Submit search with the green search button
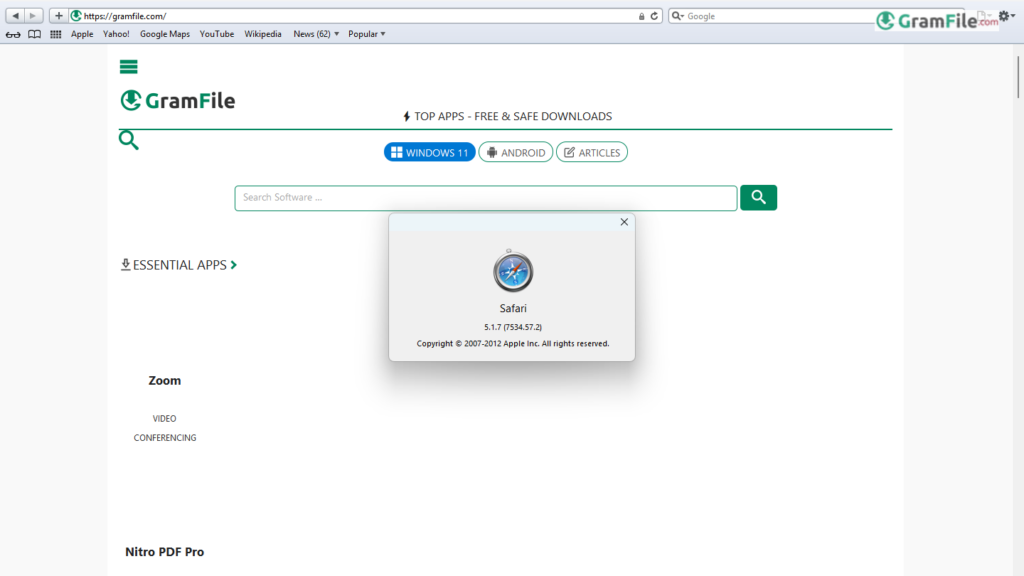This screenshot has width=1024, height=576. tap(758, 197)
